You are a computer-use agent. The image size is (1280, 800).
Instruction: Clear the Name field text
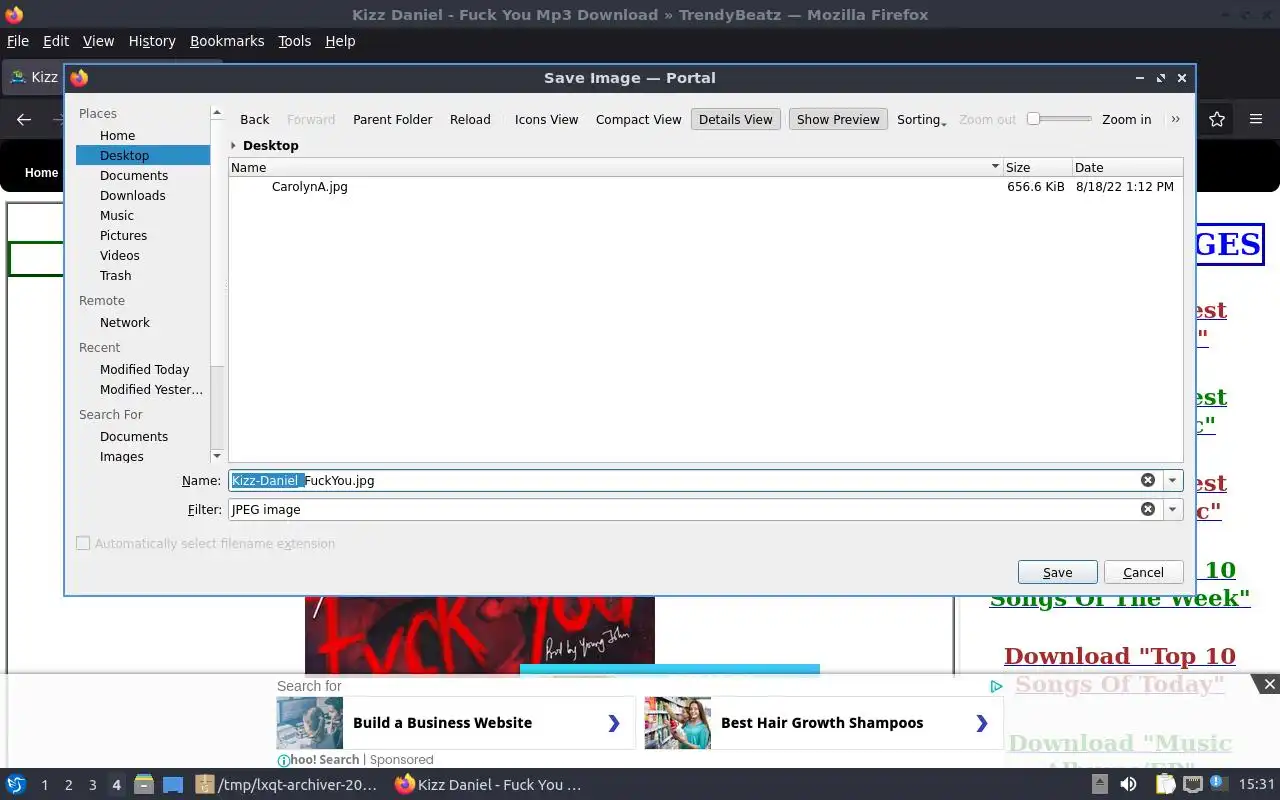(1148, 480)
